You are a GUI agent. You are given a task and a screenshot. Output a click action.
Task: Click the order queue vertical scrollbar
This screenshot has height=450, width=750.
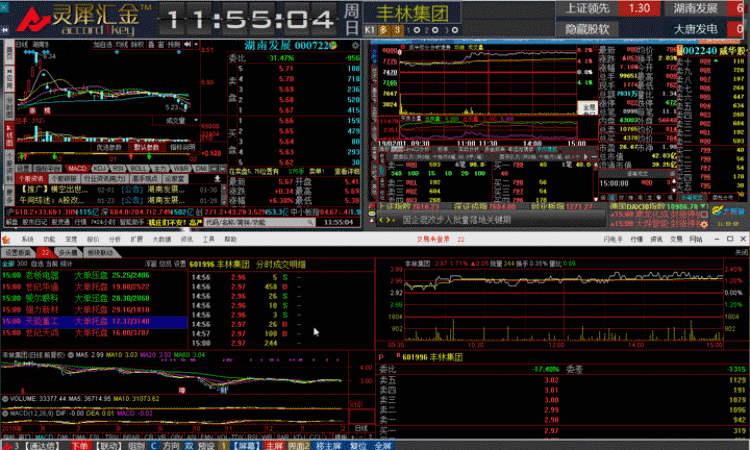(596, 181)
